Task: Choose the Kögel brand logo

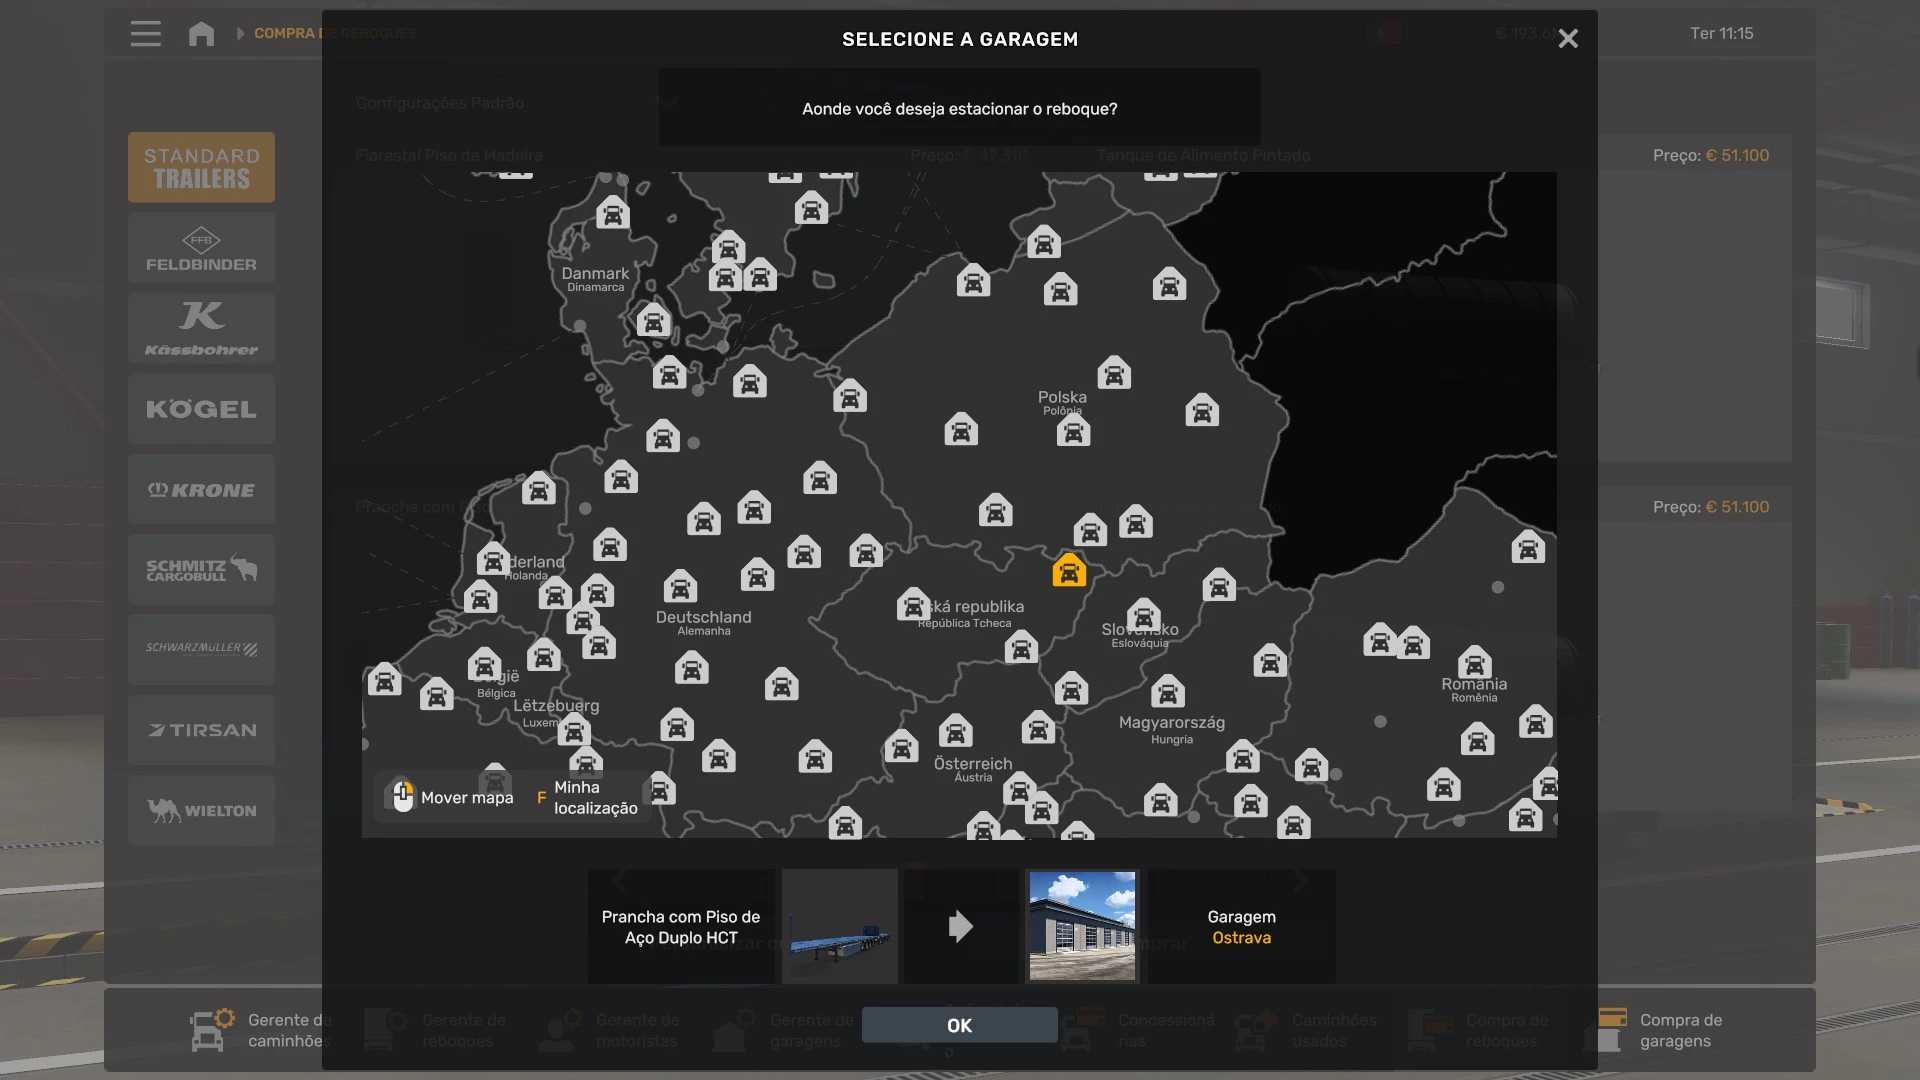Action: coord(201,409)
